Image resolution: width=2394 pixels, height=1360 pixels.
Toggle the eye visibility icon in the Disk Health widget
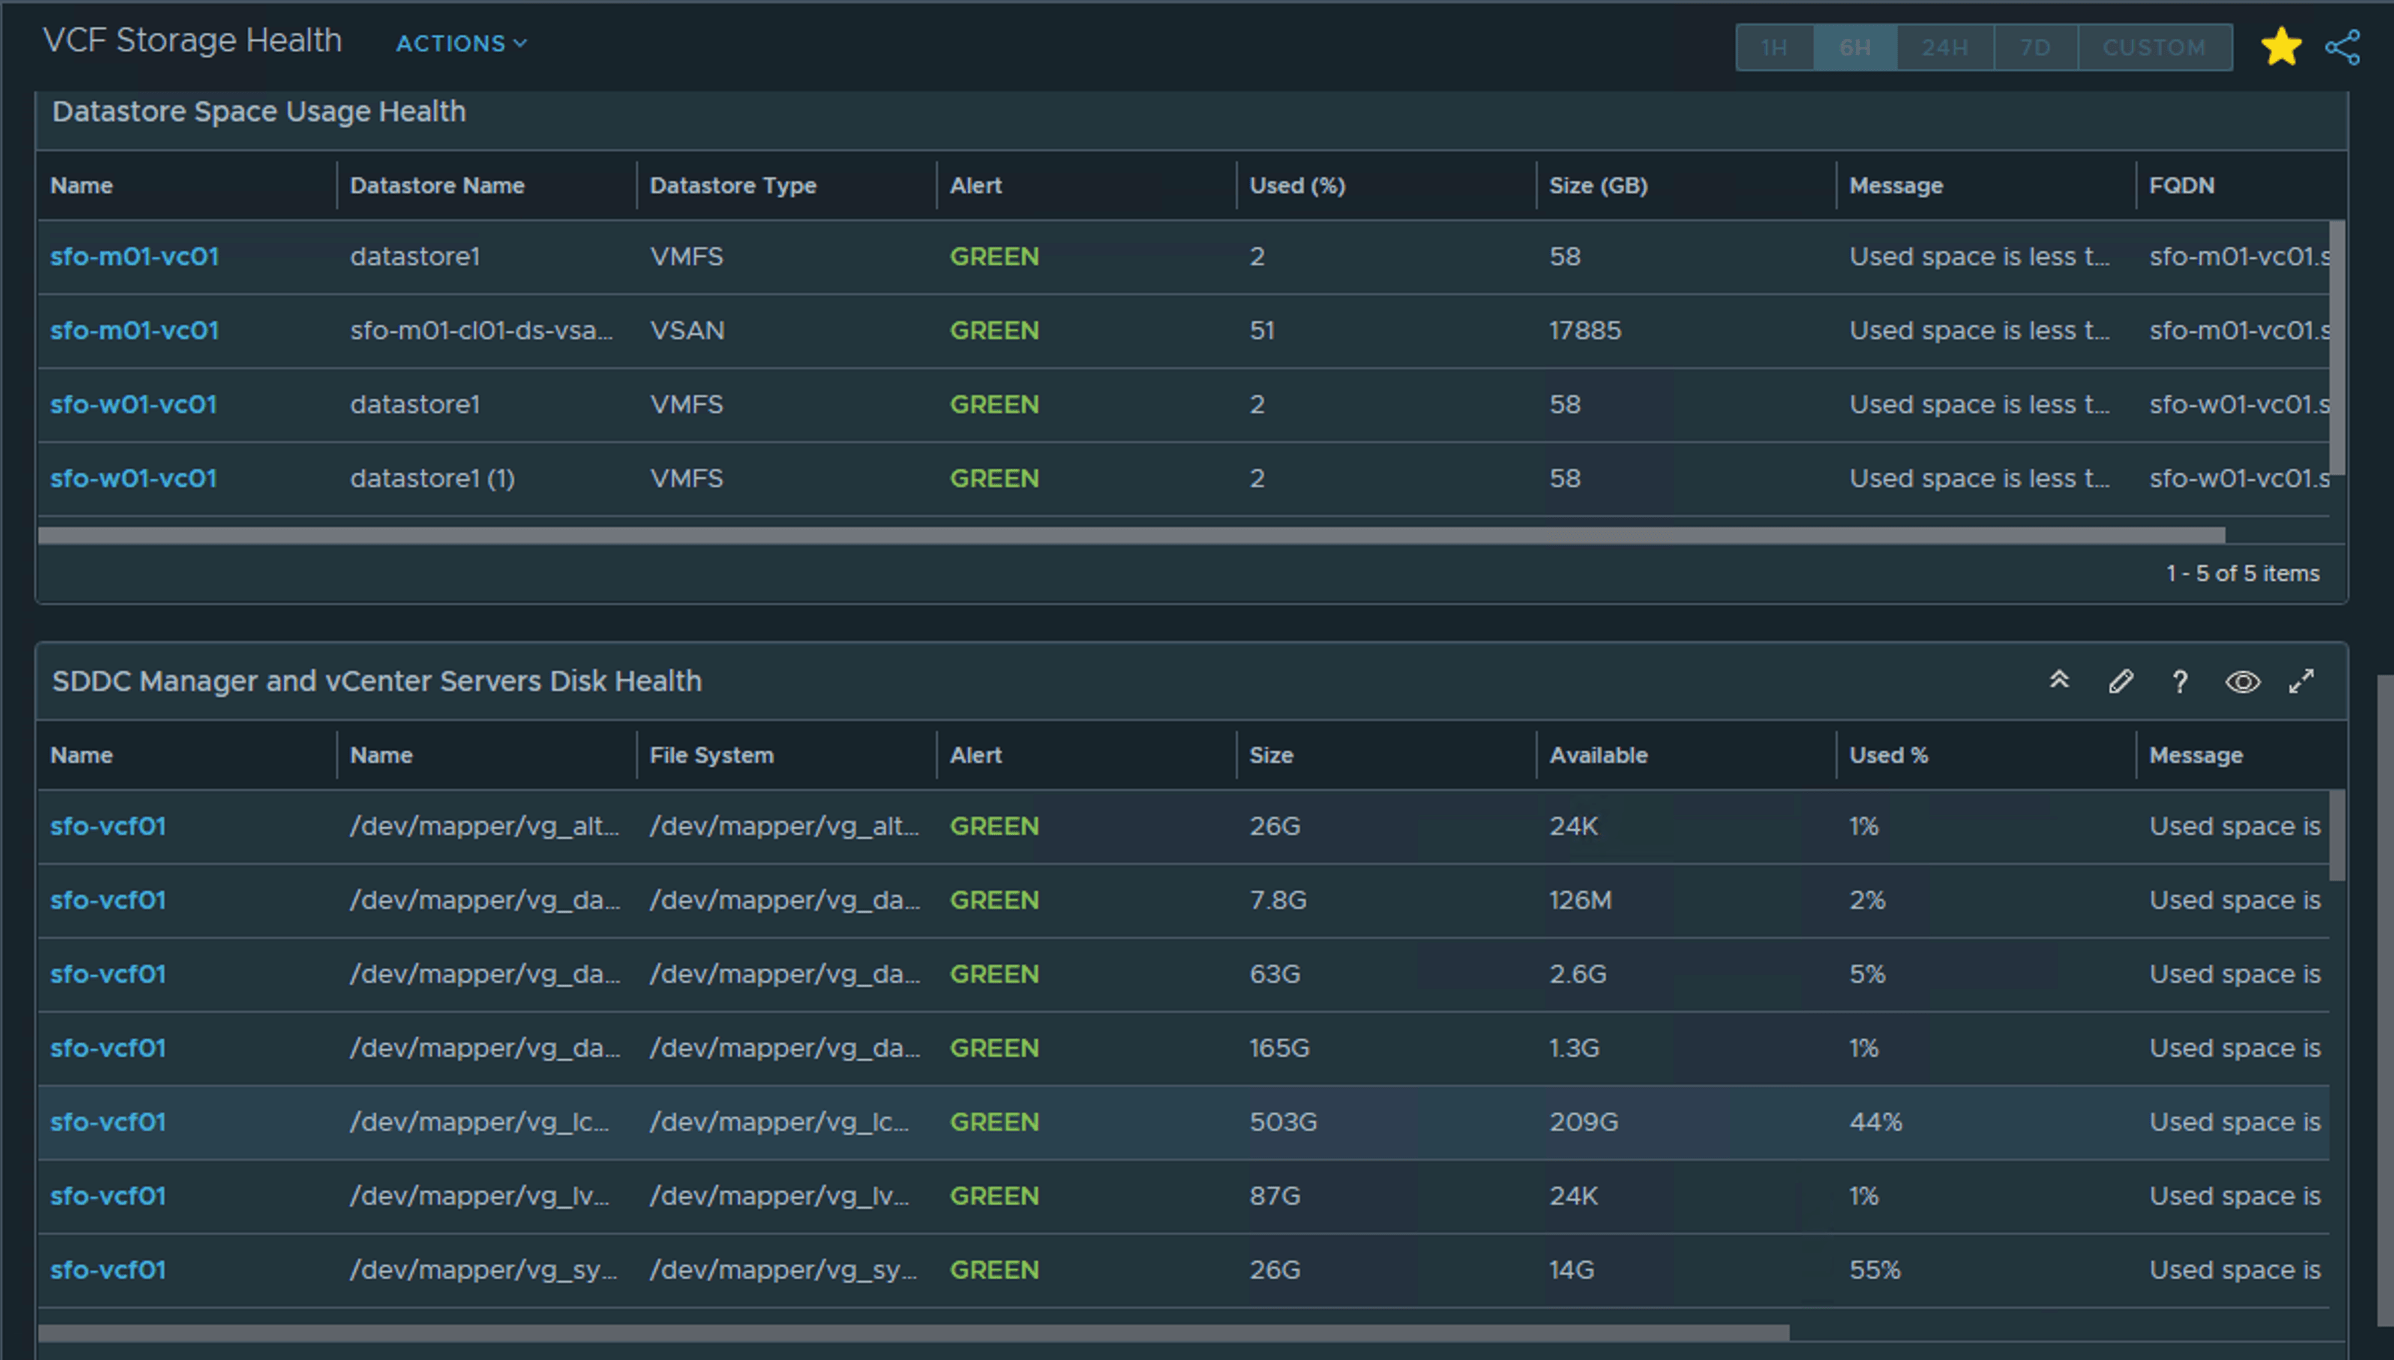[2242, 682]
